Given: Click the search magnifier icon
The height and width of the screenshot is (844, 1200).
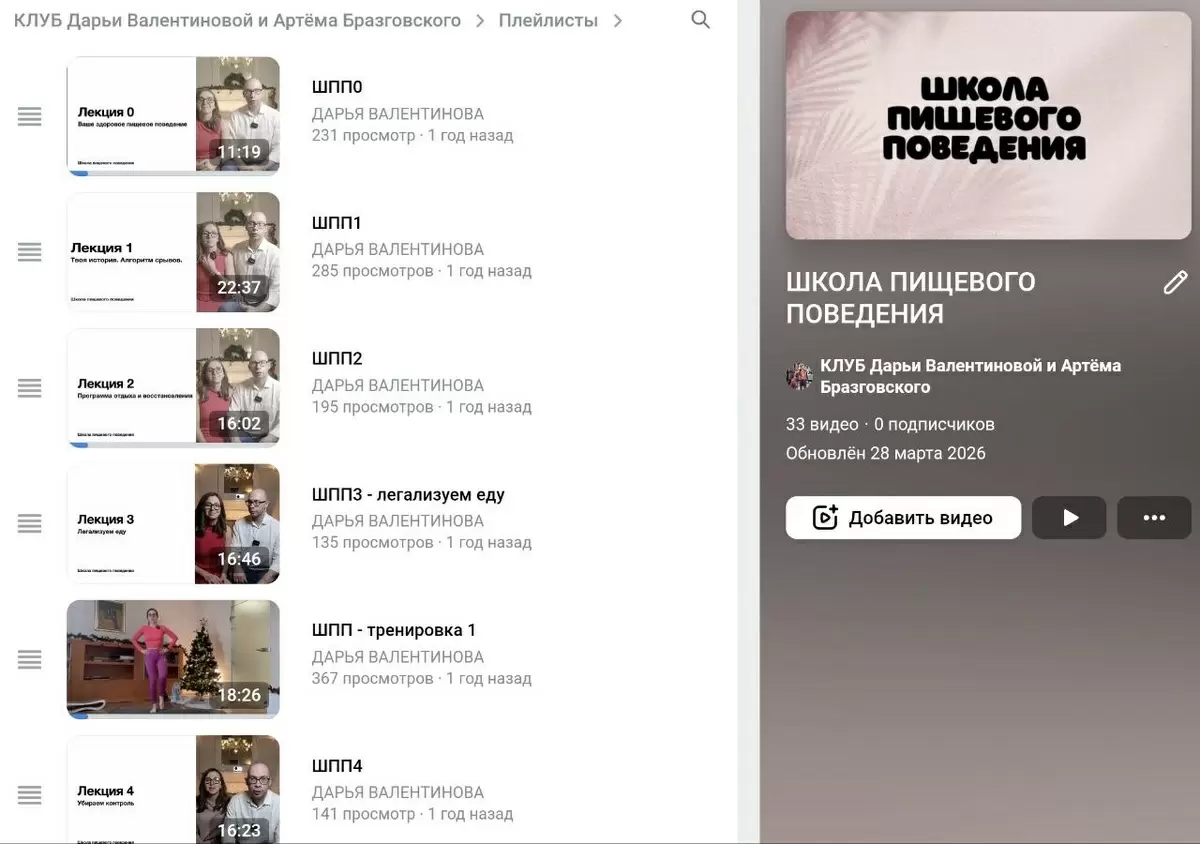Looking at the screenshot, I should pyautogui.click(x=700, y=20).
